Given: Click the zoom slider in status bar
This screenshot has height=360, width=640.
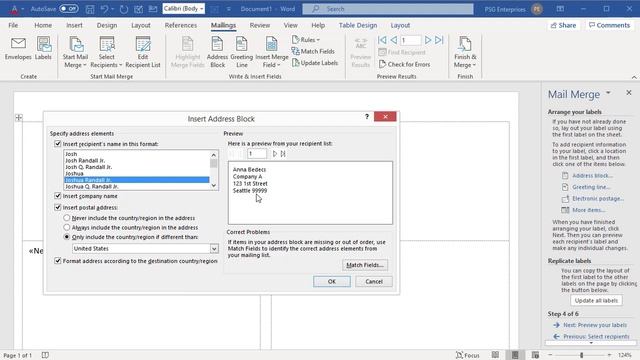Looking at the screenshot, I should (581, 355).
